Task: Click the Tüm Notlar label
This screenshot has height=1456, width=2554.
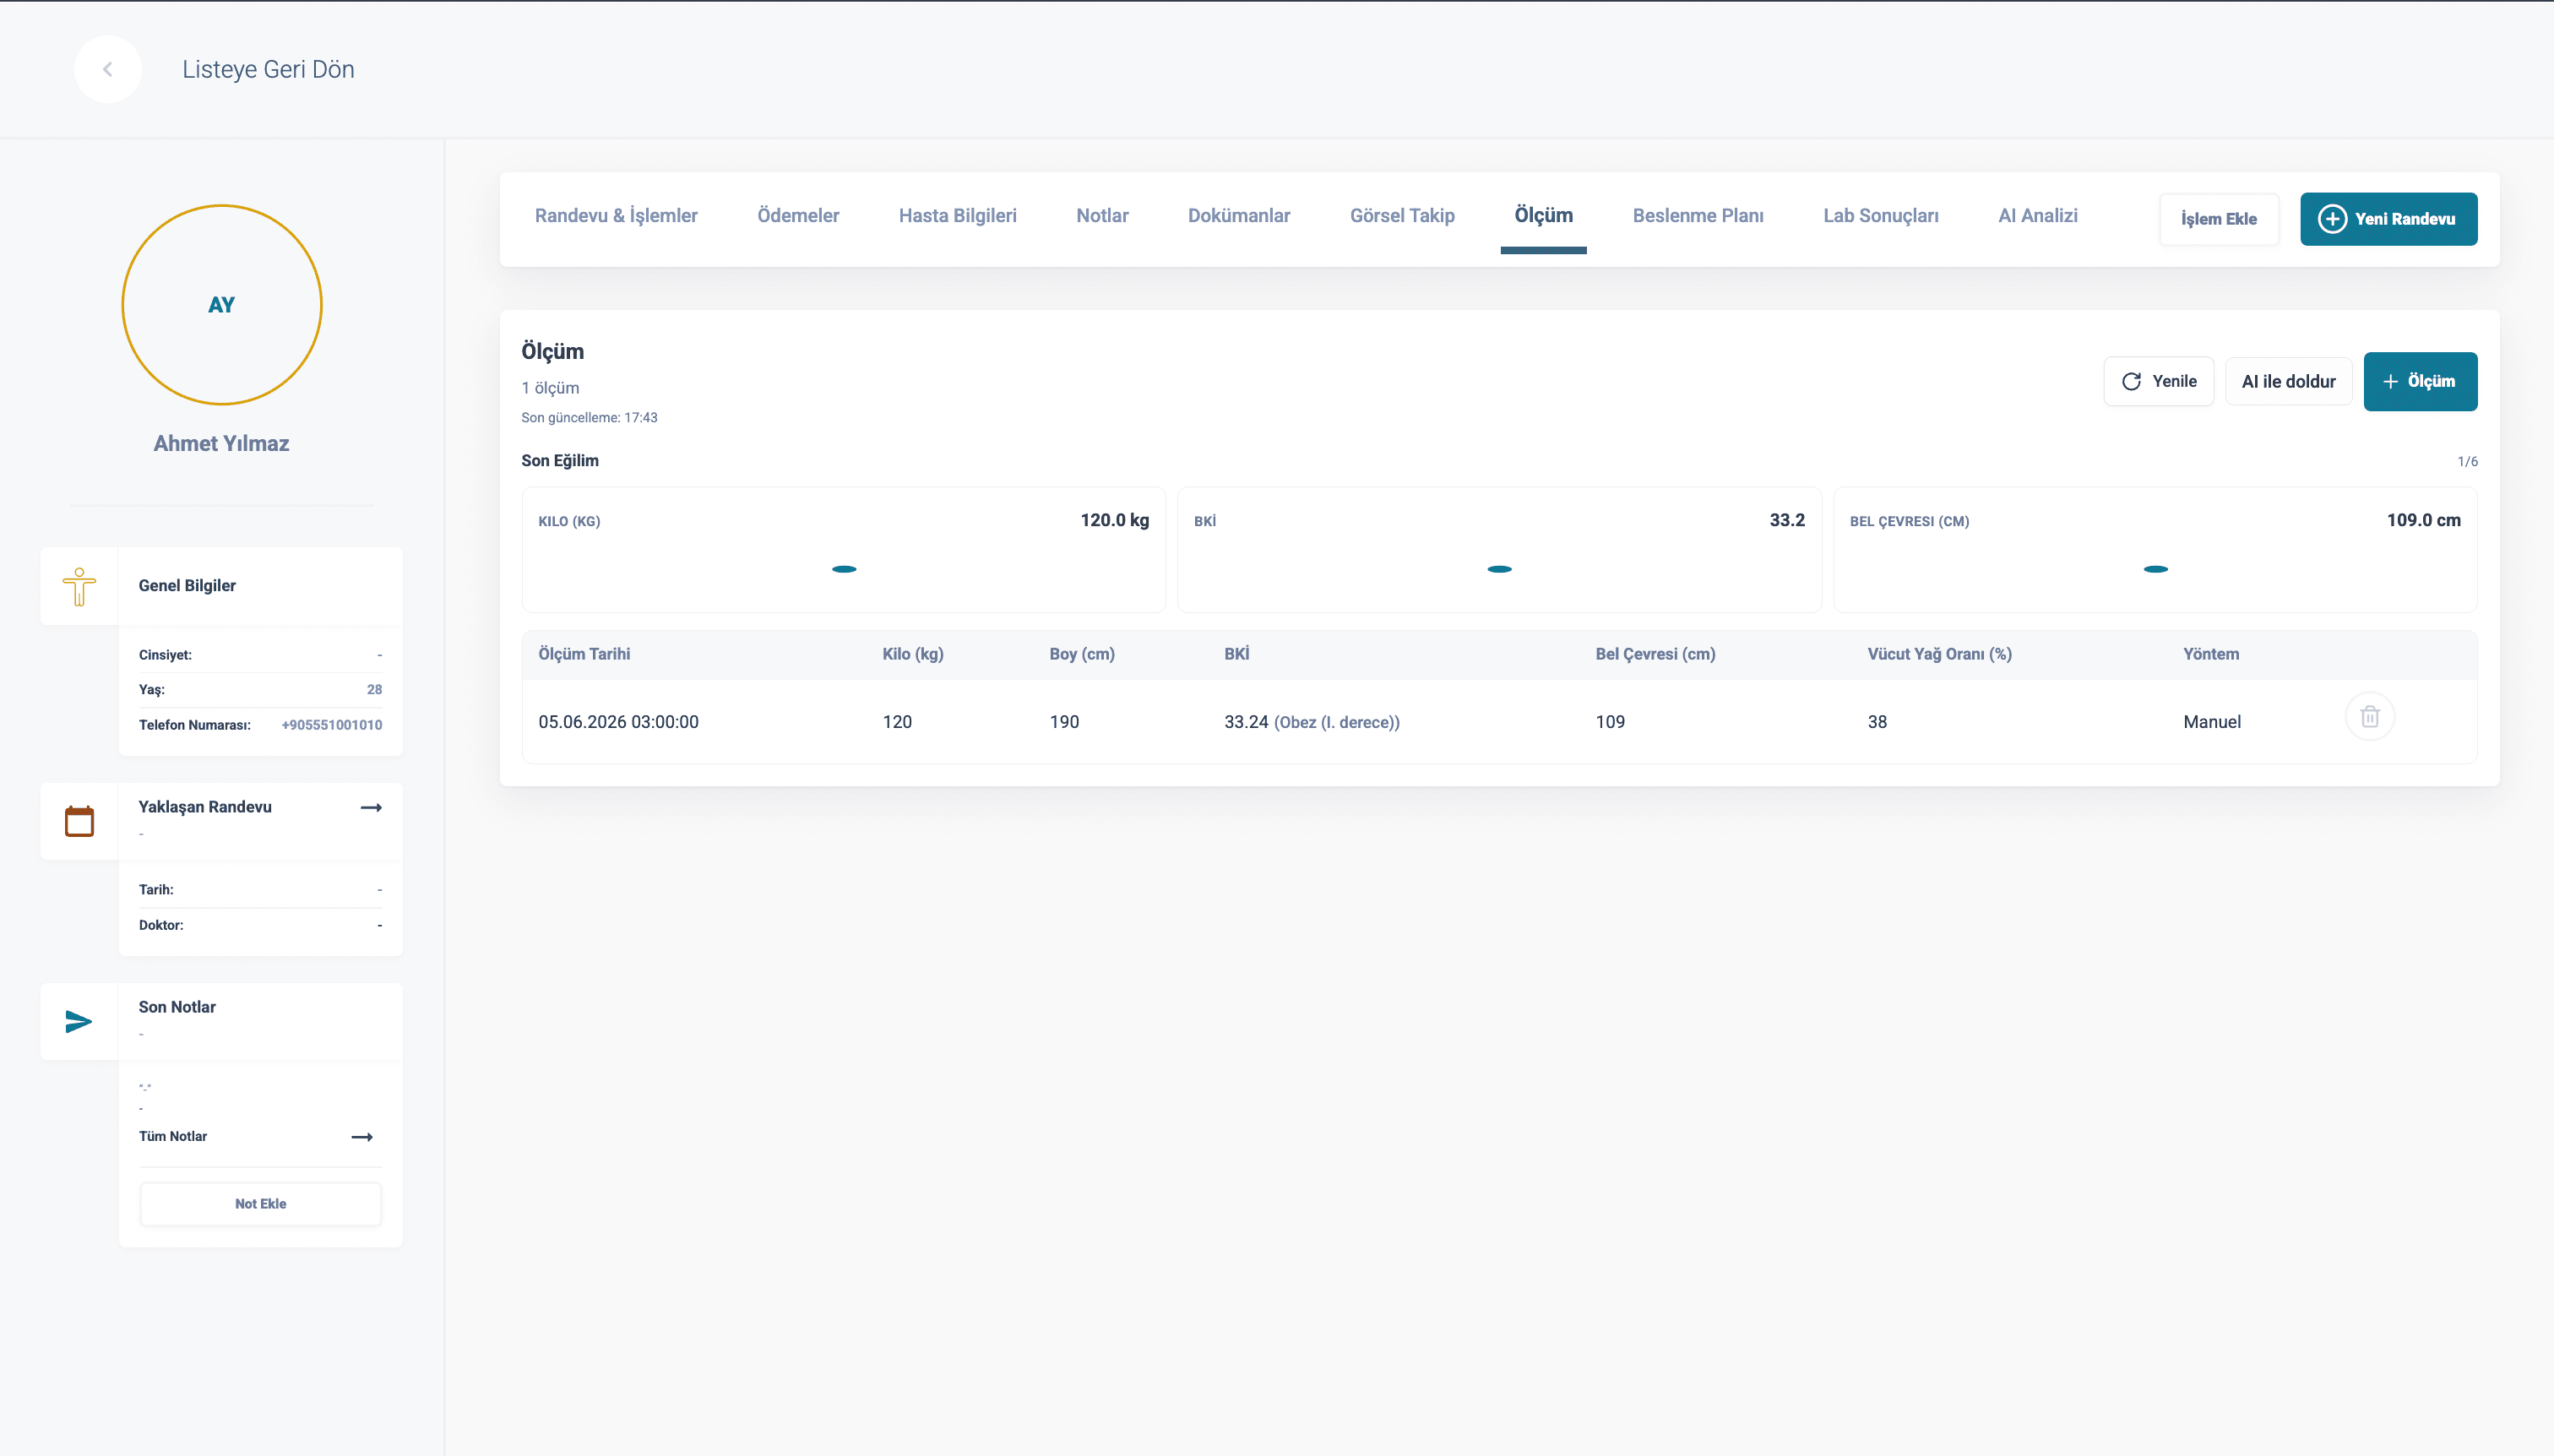Action: point(173,1137)
